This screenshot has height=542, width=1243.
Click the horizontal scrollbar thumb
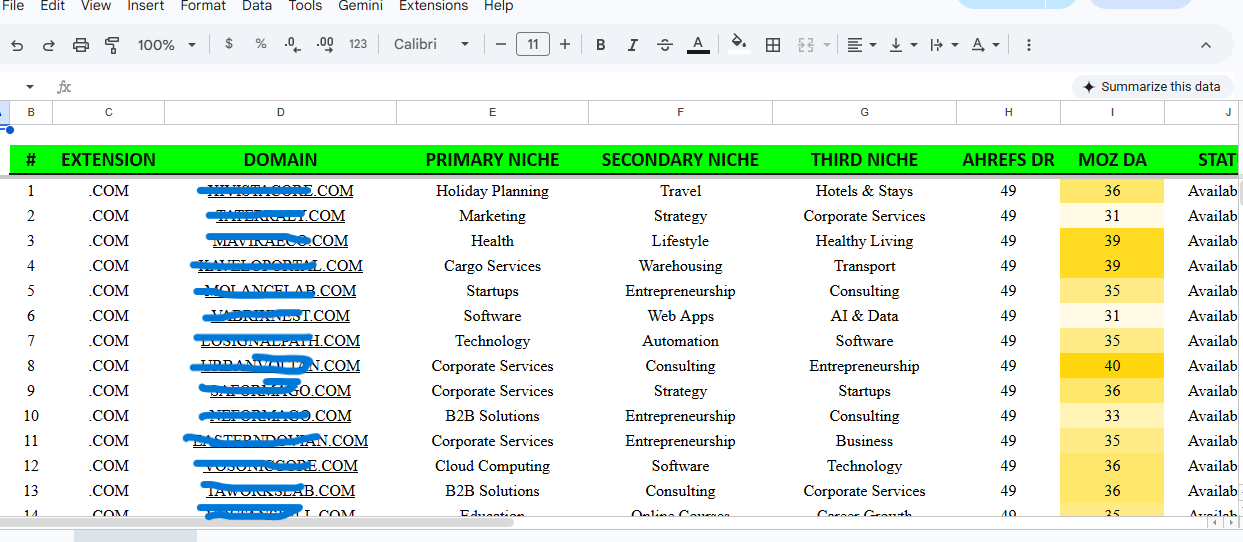click(x=256, y=522)
